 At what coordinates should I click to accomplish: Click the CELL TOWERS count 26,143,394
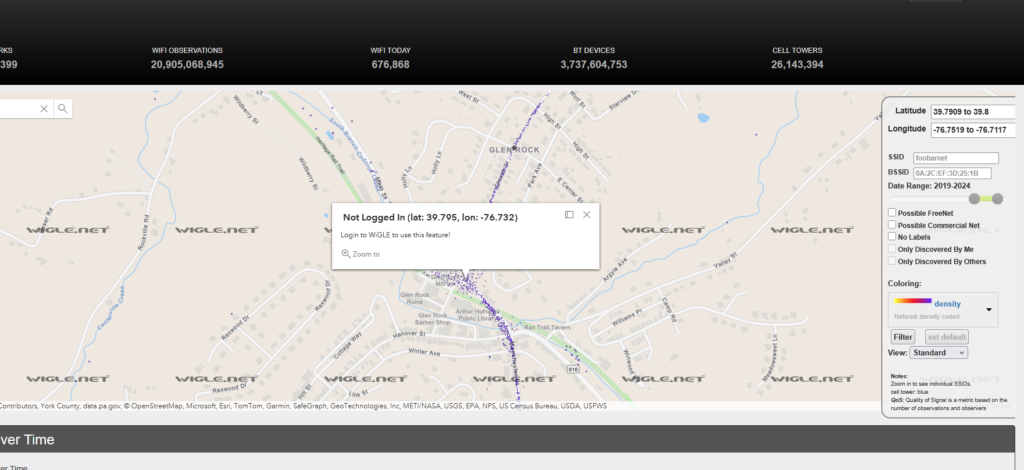point(797,65)
